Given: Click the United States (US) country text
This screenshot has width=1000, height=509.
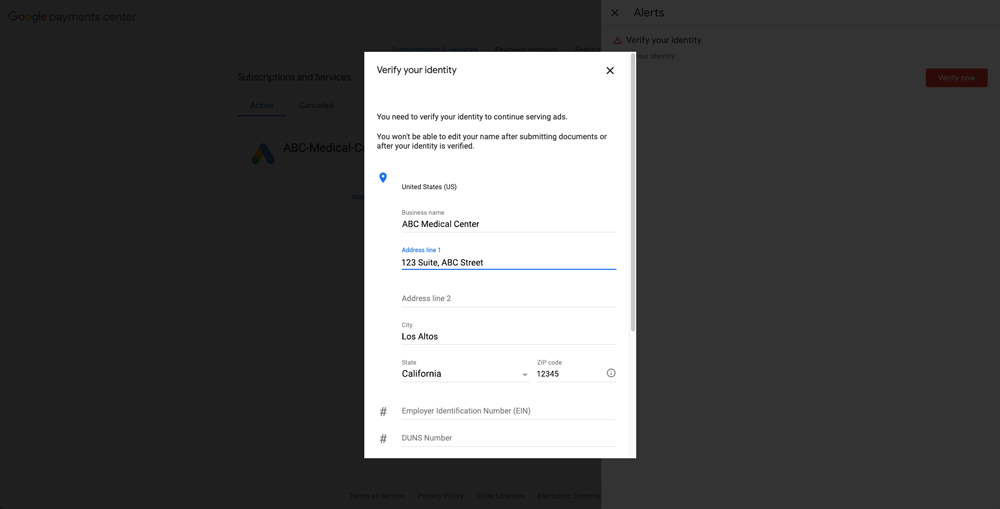Looking at the screenshot, I should pyautogui.click(x=429, y=187).
